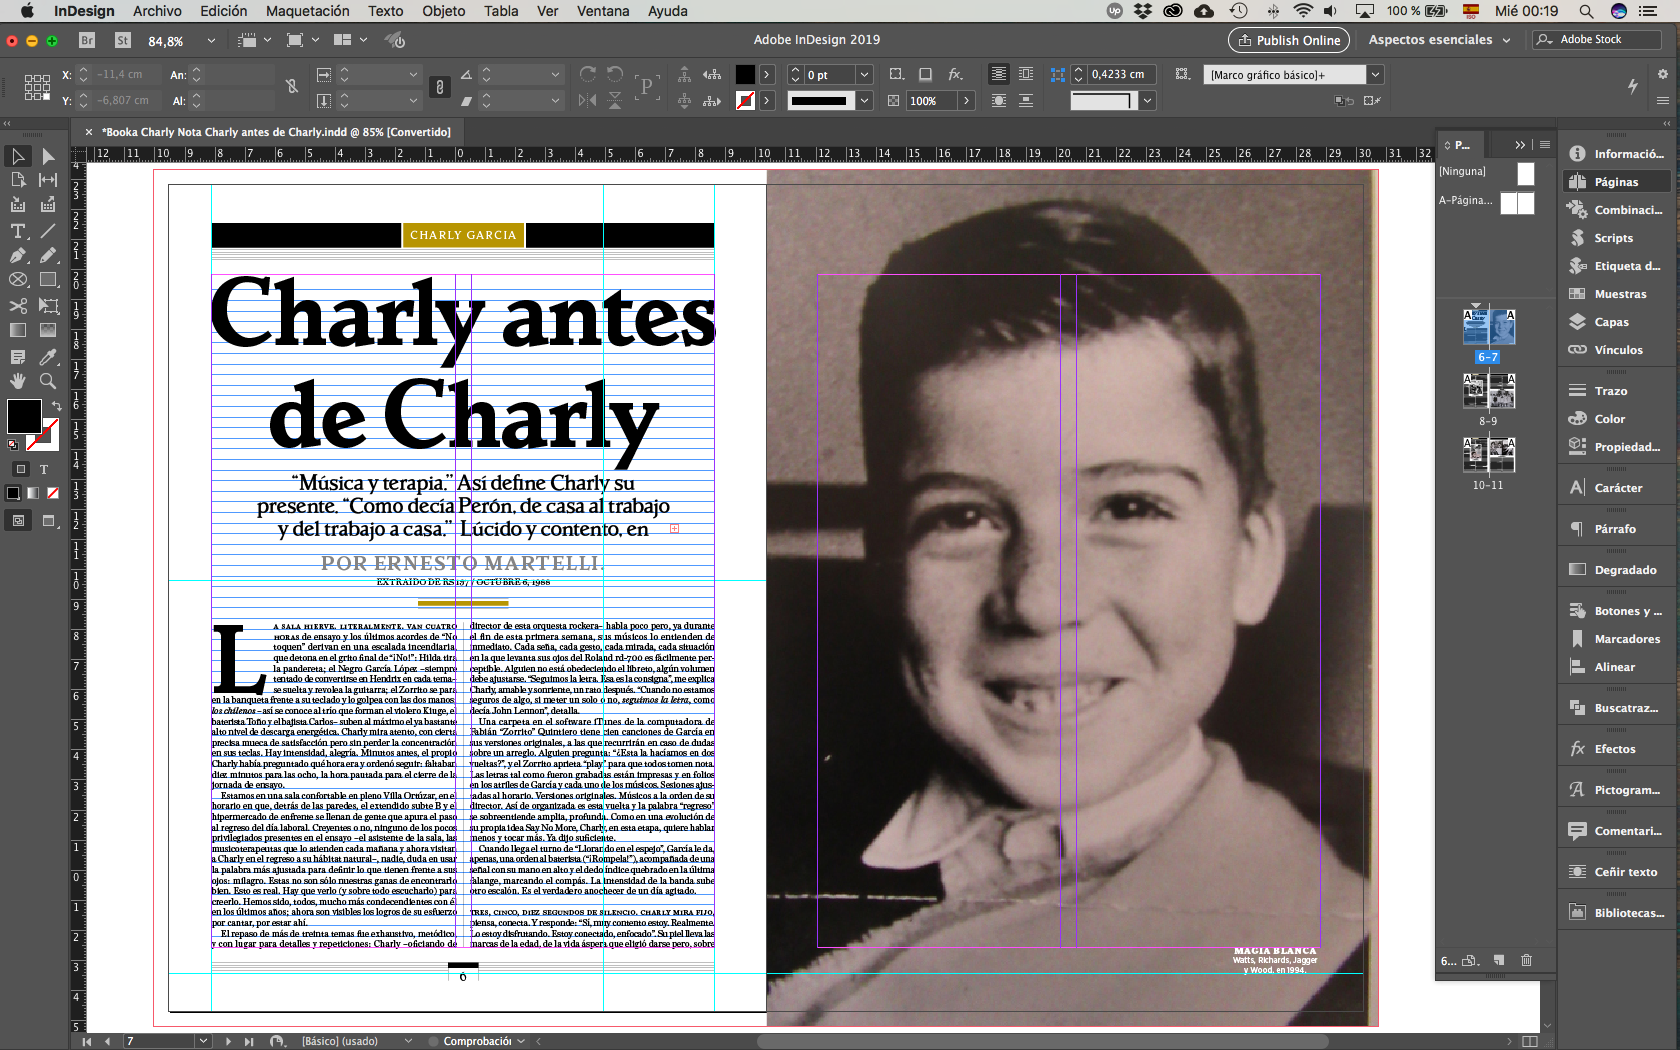The width and height of the screenshot is (1680, 1050).
Task: Open stroke type dropdown
Action: (865, 101)
